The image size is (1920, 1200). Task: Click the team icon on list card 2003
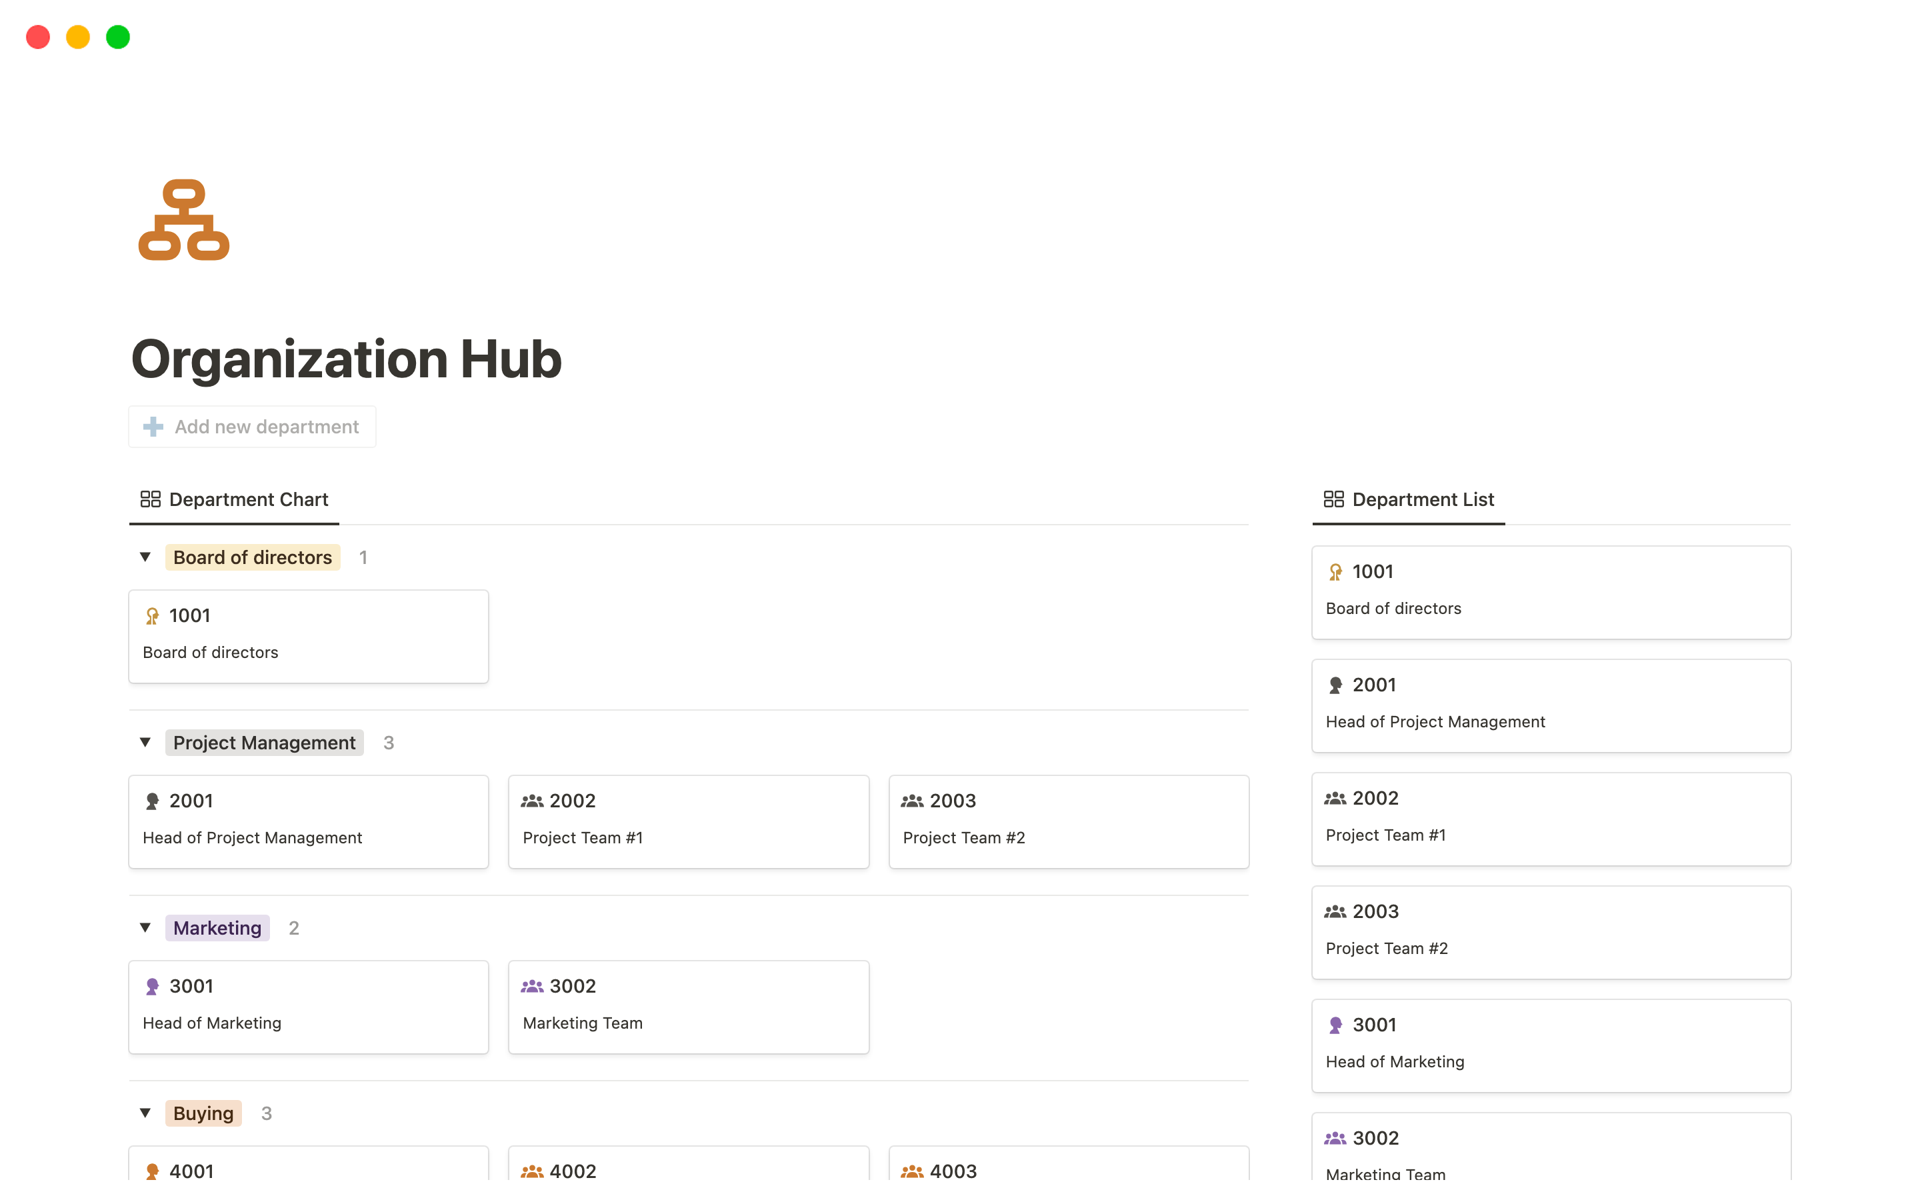coord(1335,912)
